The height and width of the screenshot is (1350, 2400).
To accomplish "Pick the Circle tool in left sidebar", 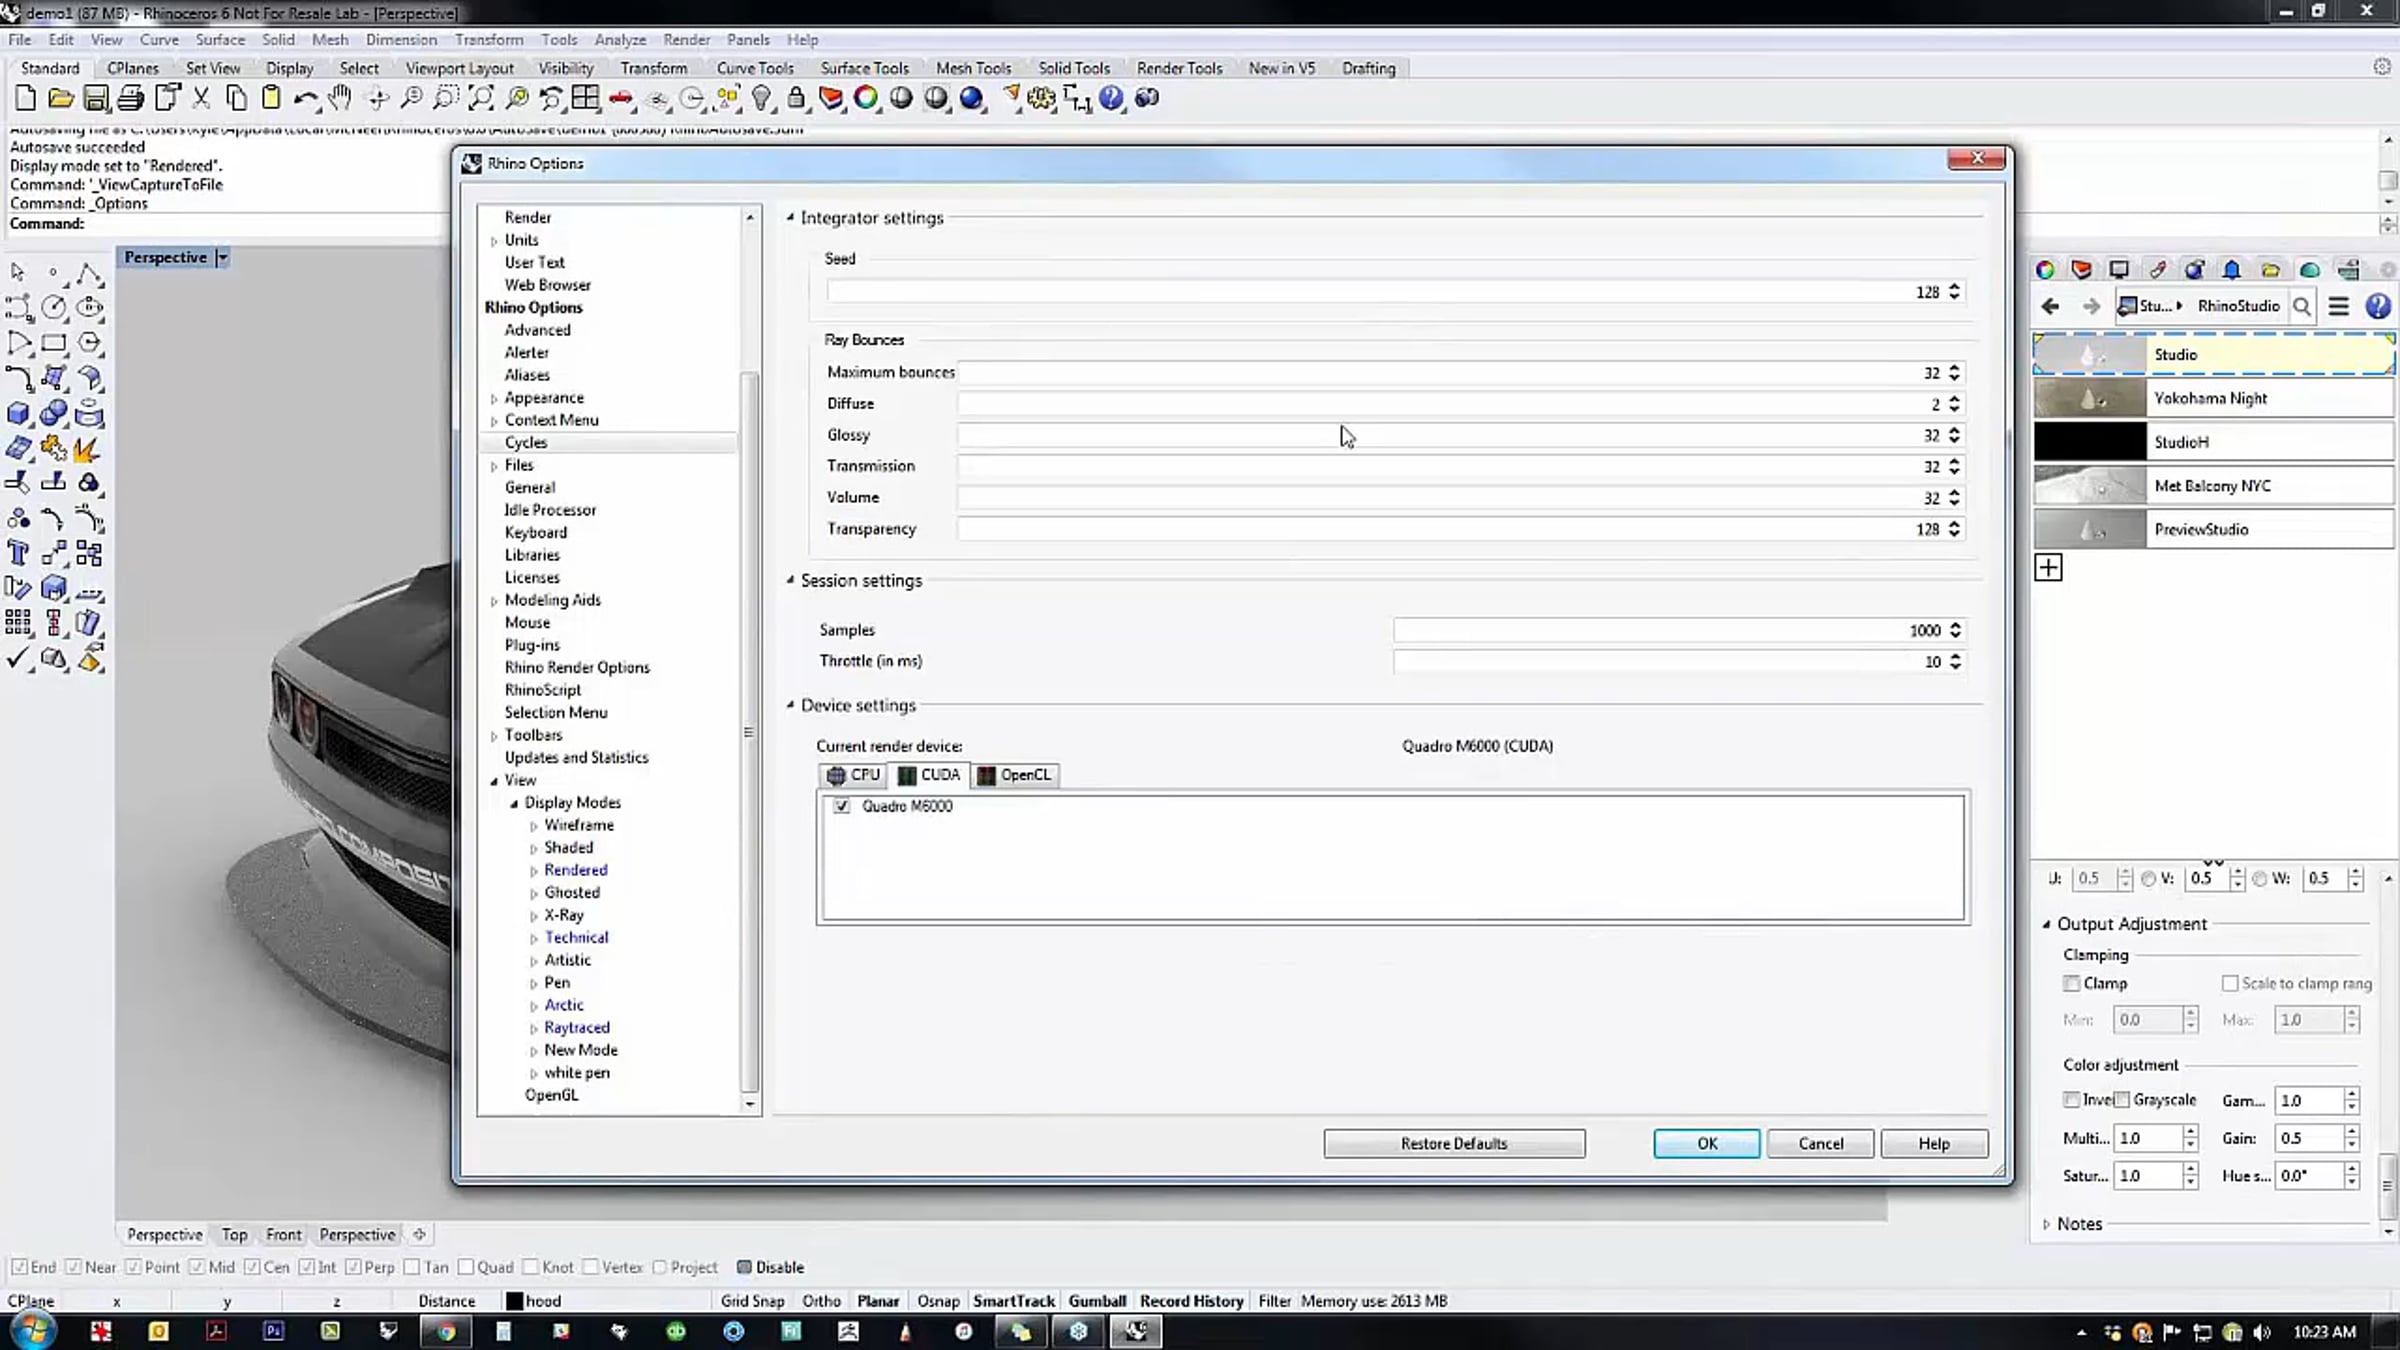I will [x=54, y=307].
